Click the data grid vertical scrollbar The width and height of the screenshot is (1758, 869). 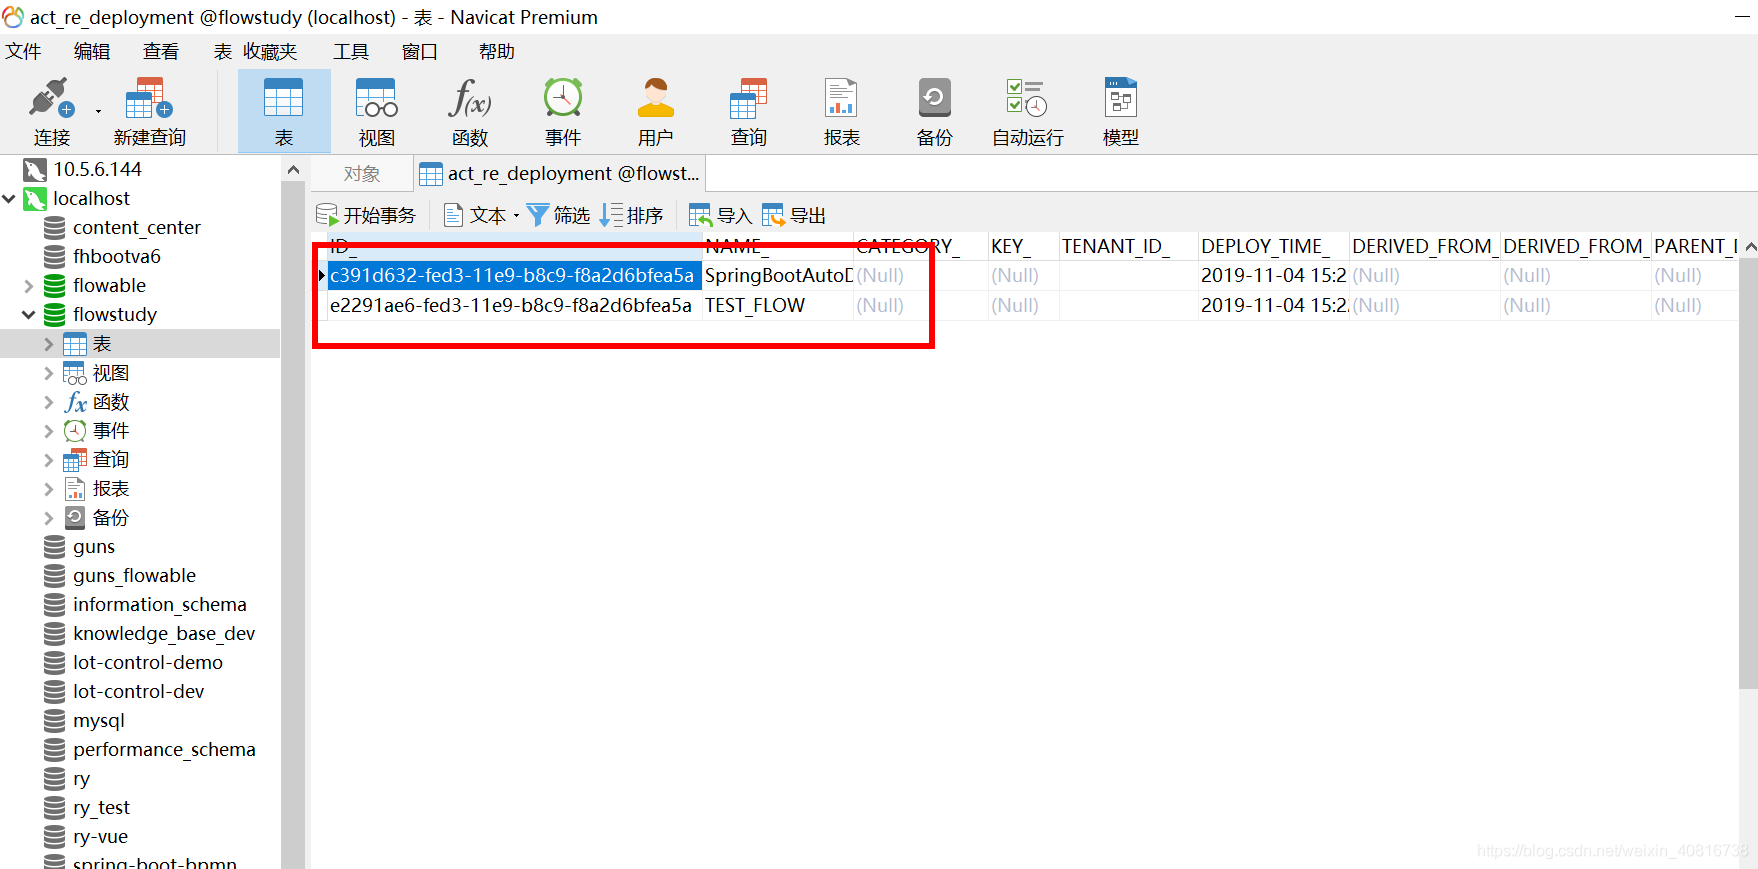[x=1748, y=475]
